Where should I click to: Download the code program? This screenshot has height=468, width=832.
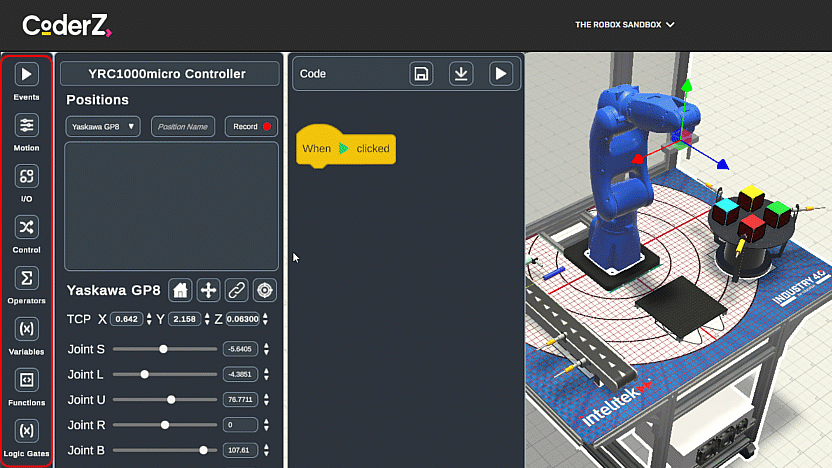[x=461, y=73]
